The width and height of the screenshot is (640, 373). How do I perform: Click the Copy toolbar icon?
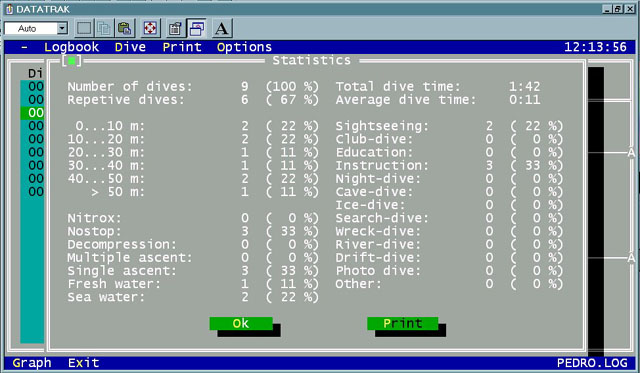(x=104, y=28)
